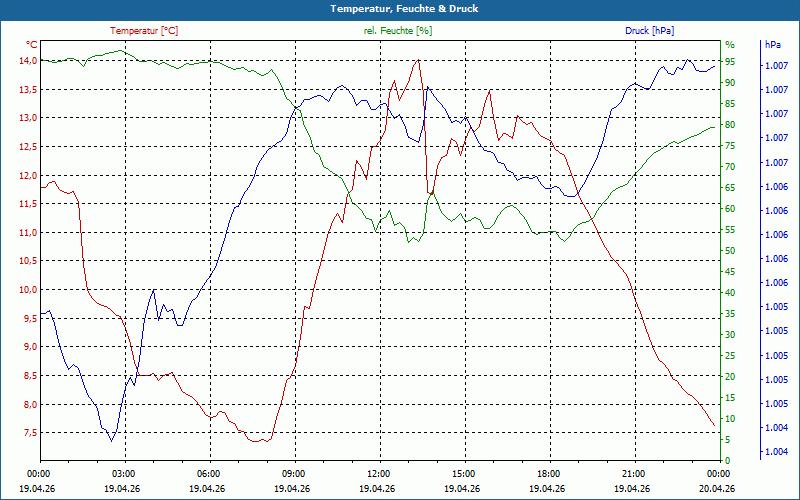Click the green '15' humidity axis value
800x500 pixels.
(x=730, y=398)
